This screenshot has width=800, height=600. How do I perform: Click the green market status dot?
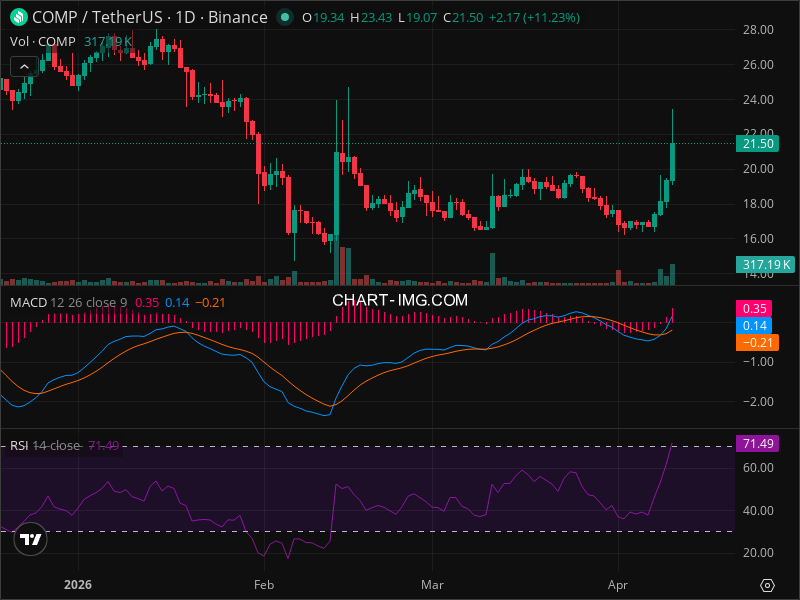coord(285,17)
